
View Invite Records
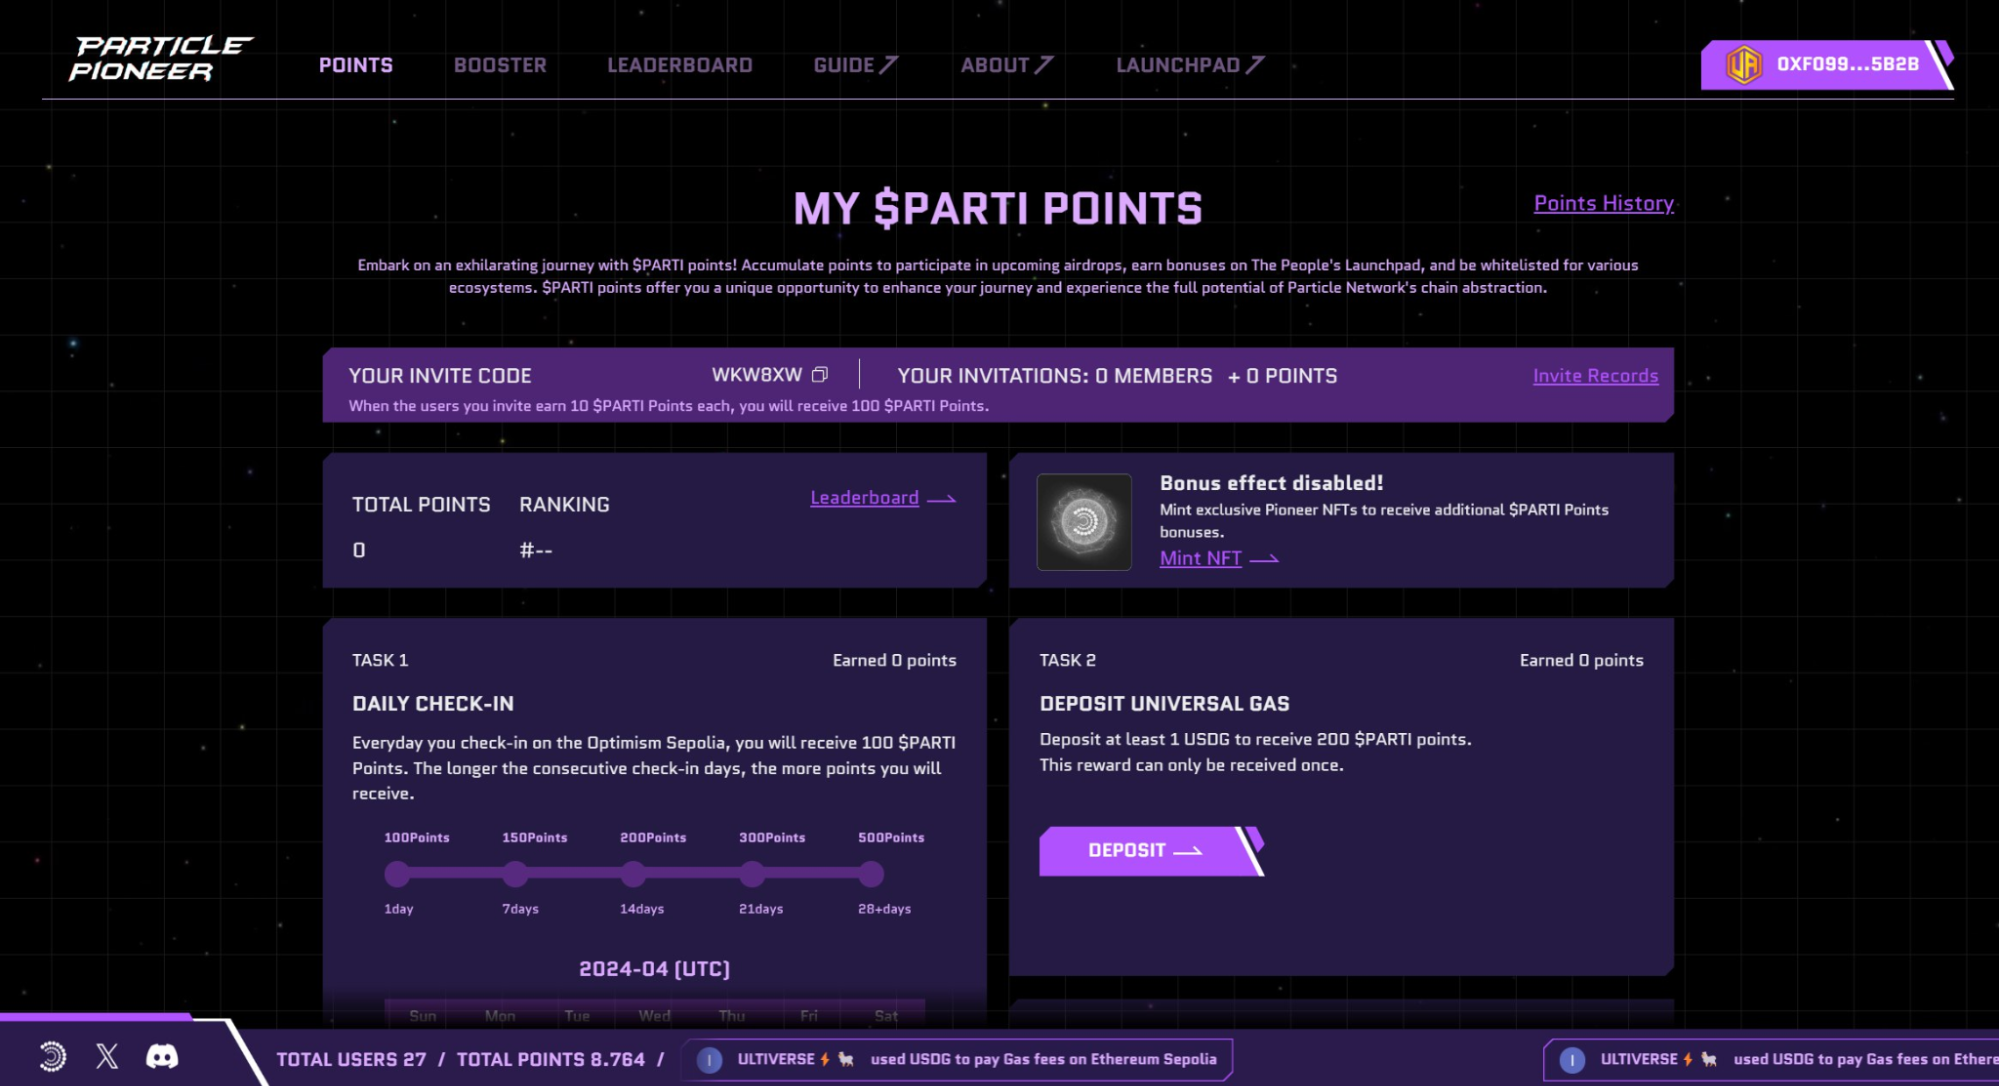[1595, 376]
